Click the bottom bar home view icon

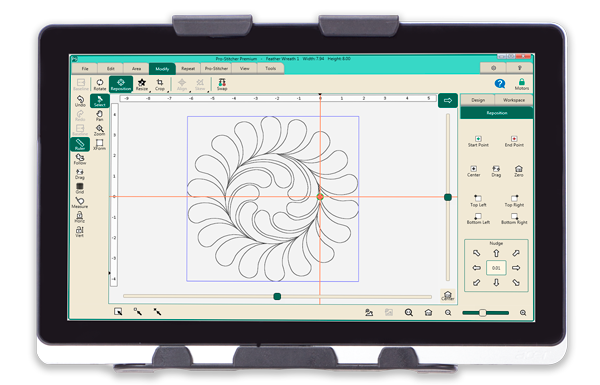[x=428, y=313]
